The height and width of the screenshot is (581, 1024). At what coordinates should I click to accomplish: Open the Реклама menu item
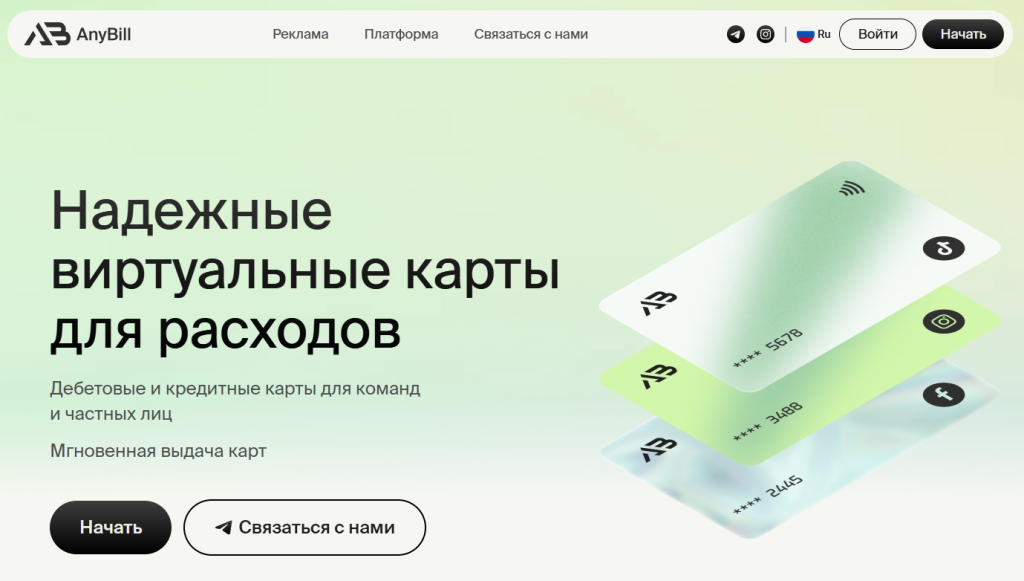[300, 34]
